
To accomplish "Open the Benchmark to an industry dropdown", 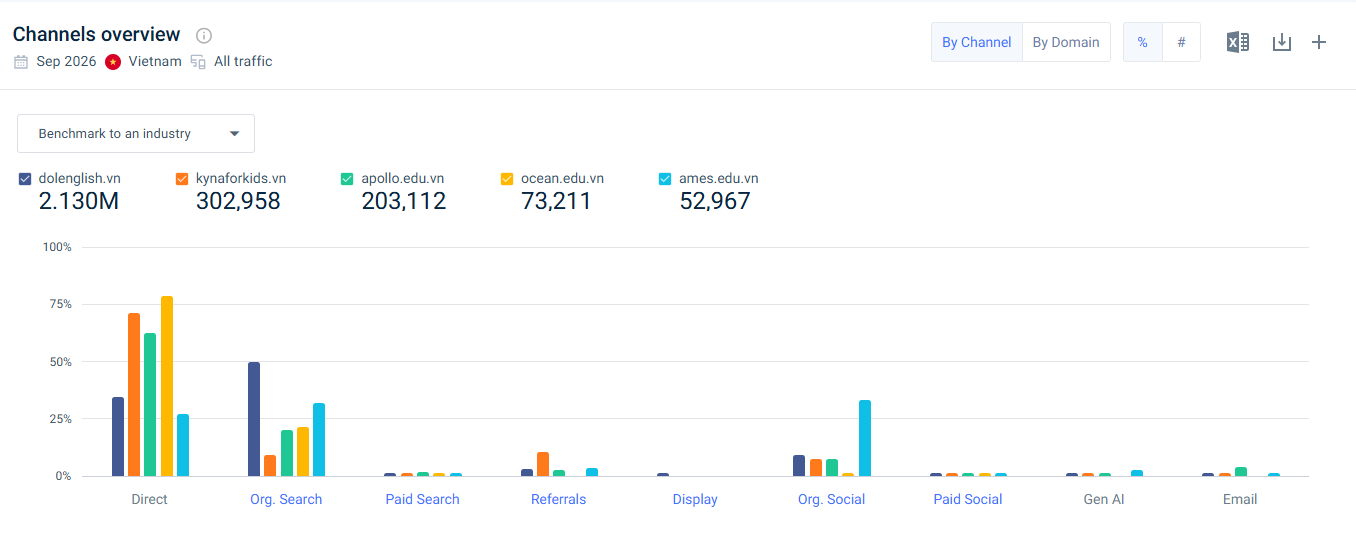I will [136, 133].
